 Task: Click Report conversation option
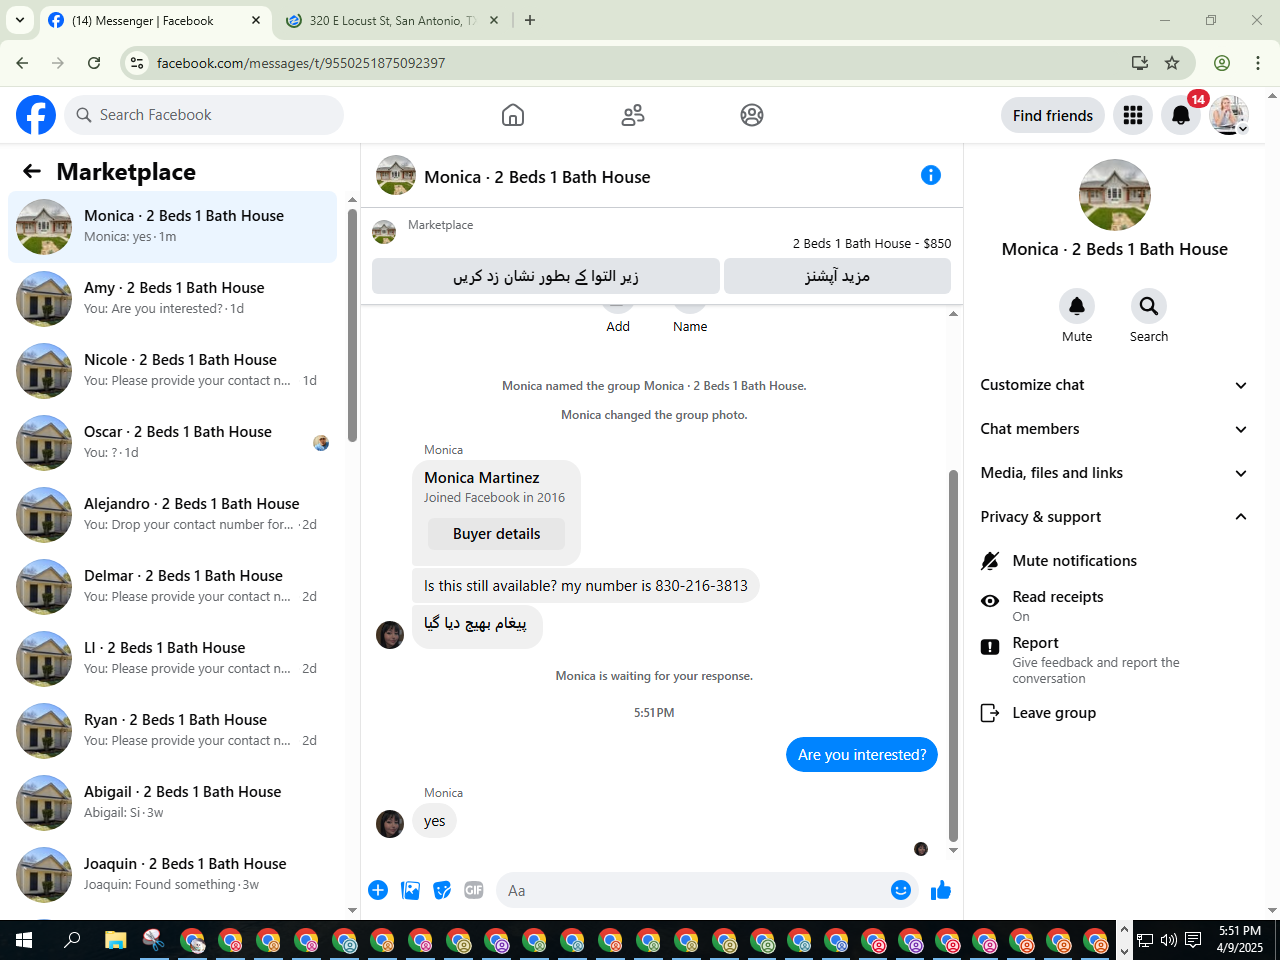(1114, 659)
